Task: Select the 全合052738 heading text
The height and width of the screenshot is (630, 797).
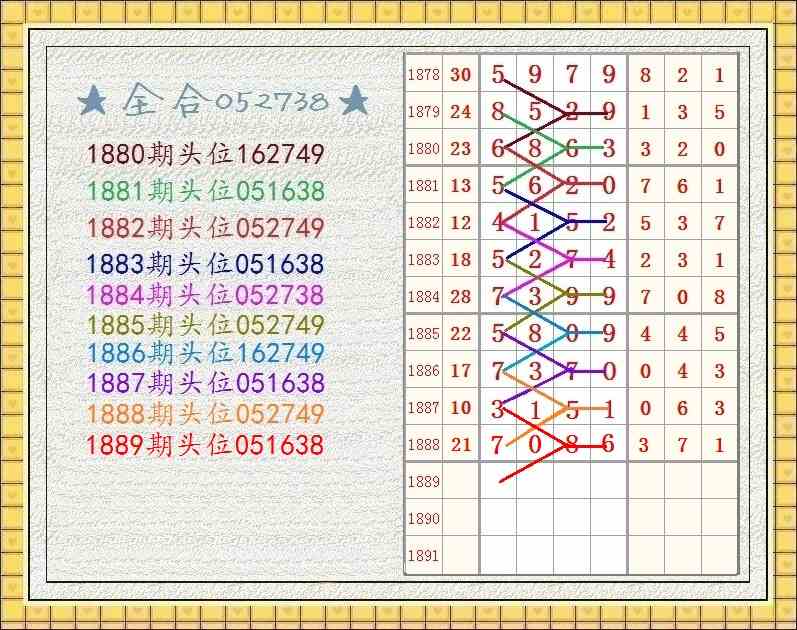Action: (224, 100)
